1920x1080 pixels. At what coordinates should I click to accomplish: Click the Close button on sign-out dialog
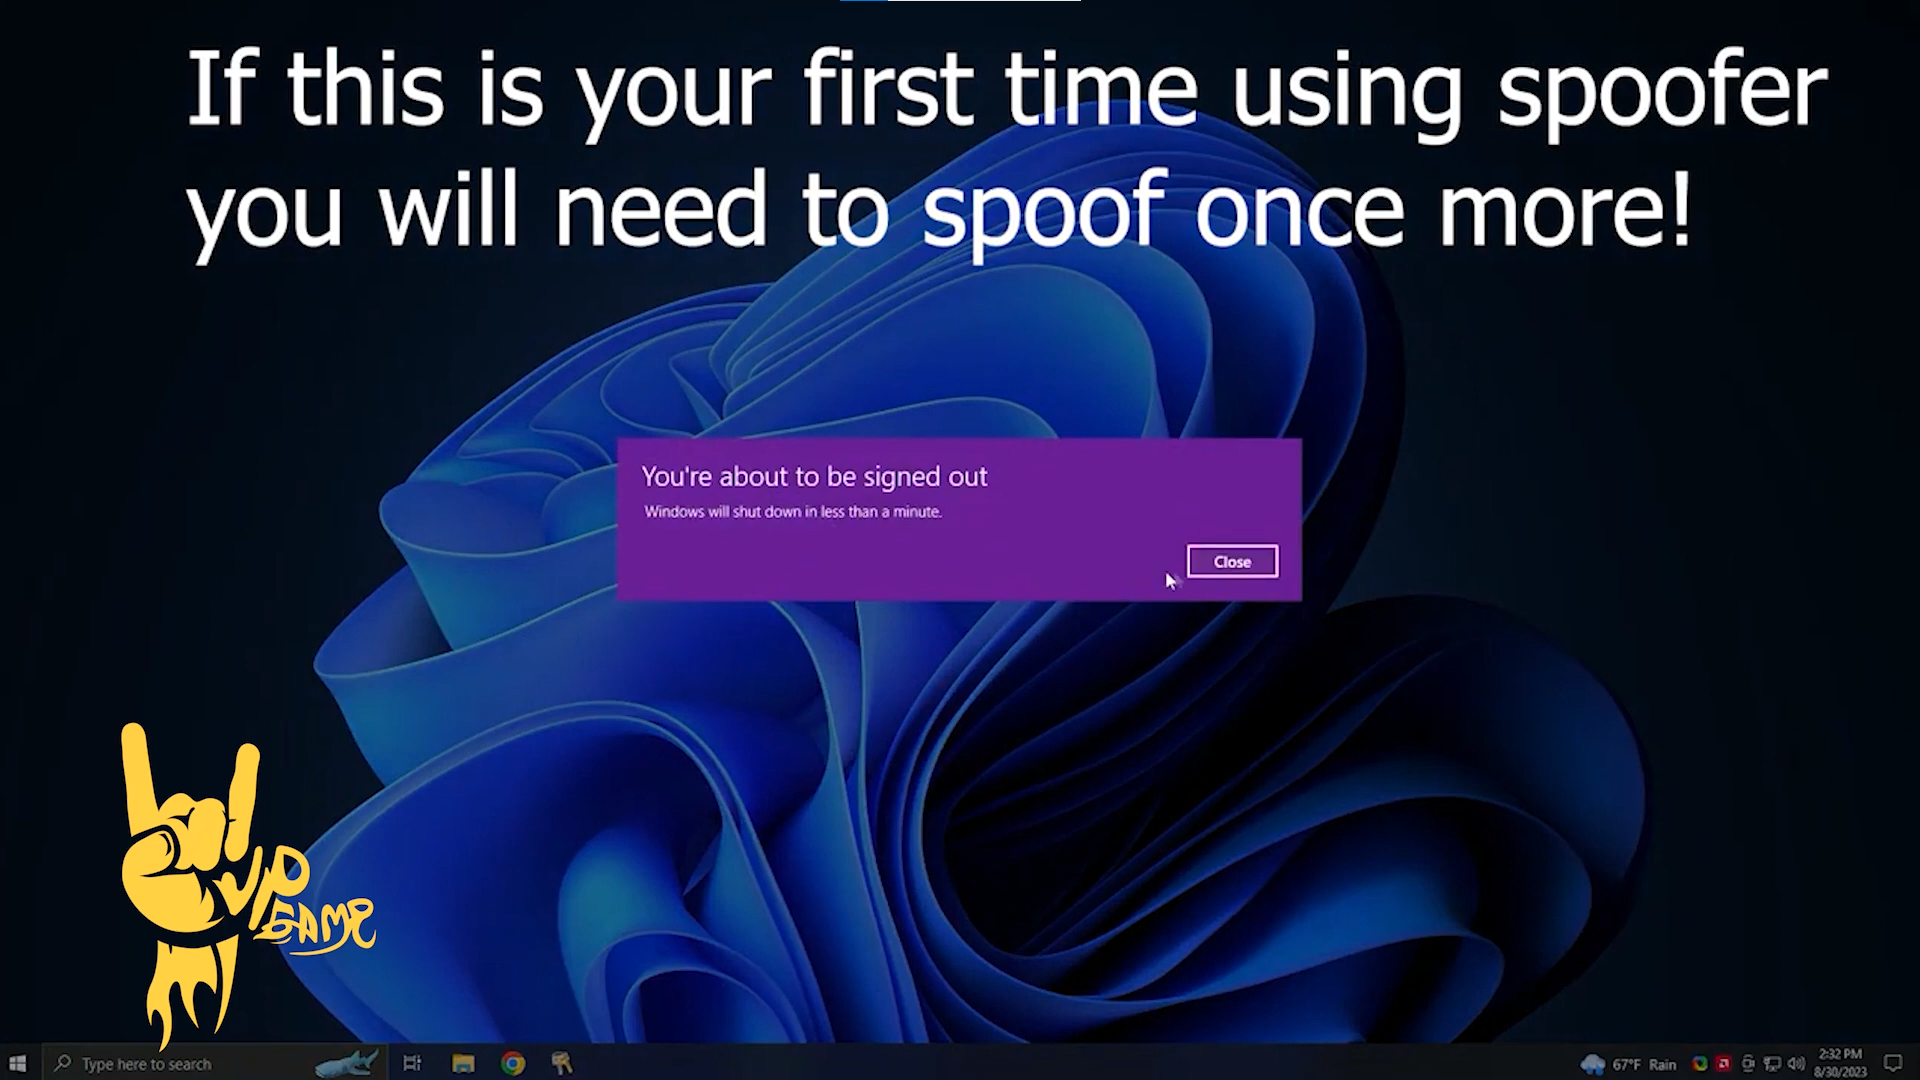point(1232,562)
